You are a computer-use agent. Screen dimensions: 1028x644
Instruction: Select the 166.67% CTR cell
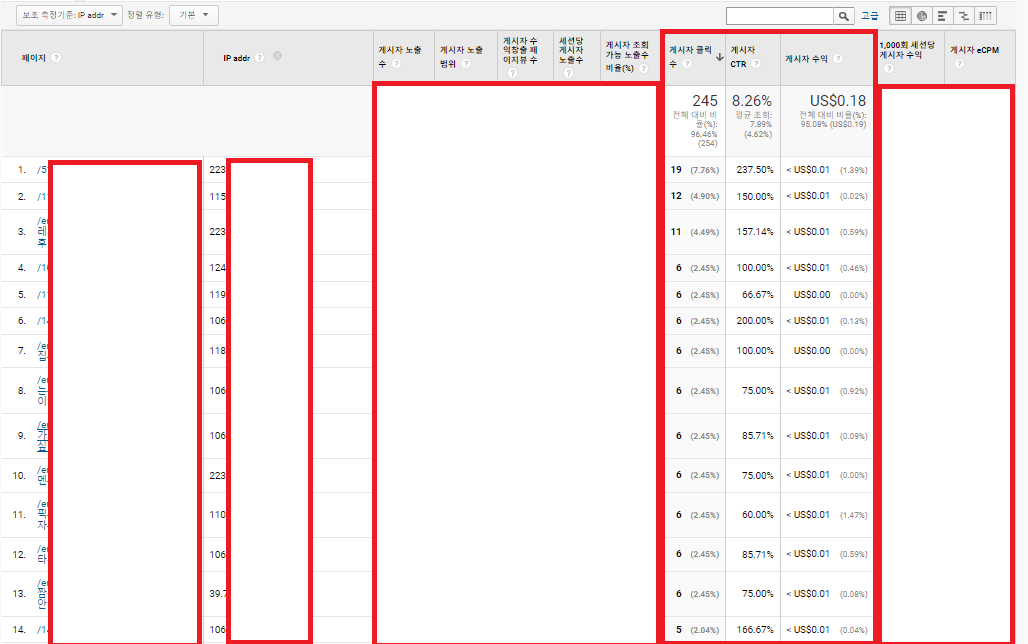755,630
